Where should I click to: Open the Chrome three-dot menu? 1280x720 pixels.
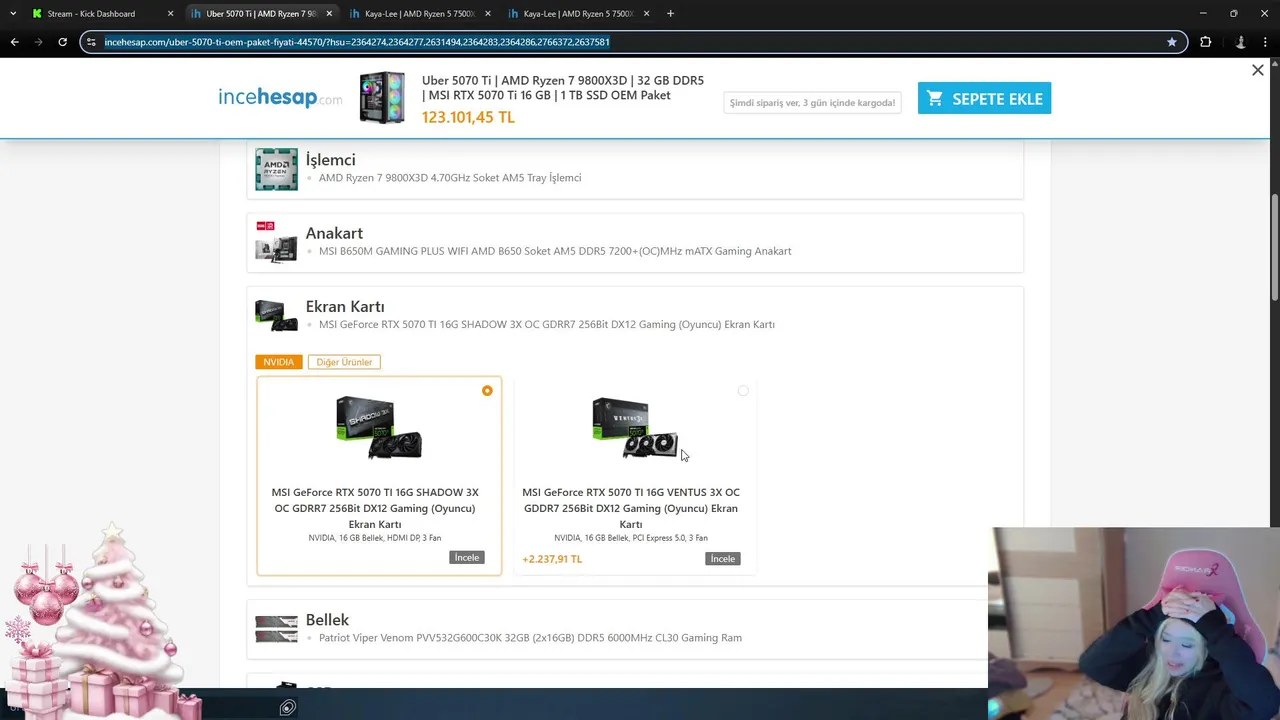point(1265,42)
